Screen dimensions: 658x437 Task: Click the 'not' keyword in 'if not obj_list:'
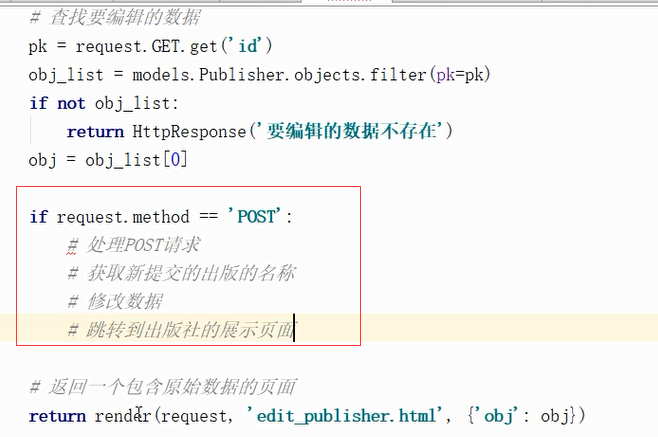point(71,103)
